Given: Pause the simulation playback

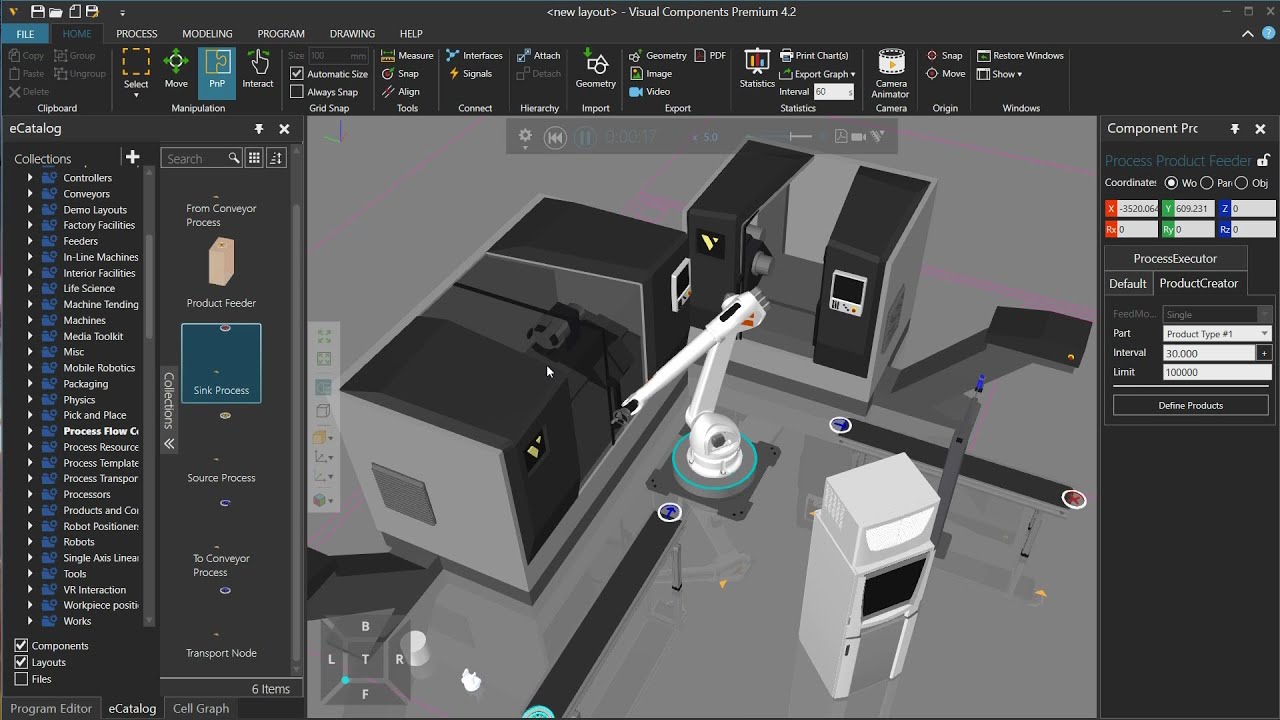Looking at the screenshot, I should (586, 137).
